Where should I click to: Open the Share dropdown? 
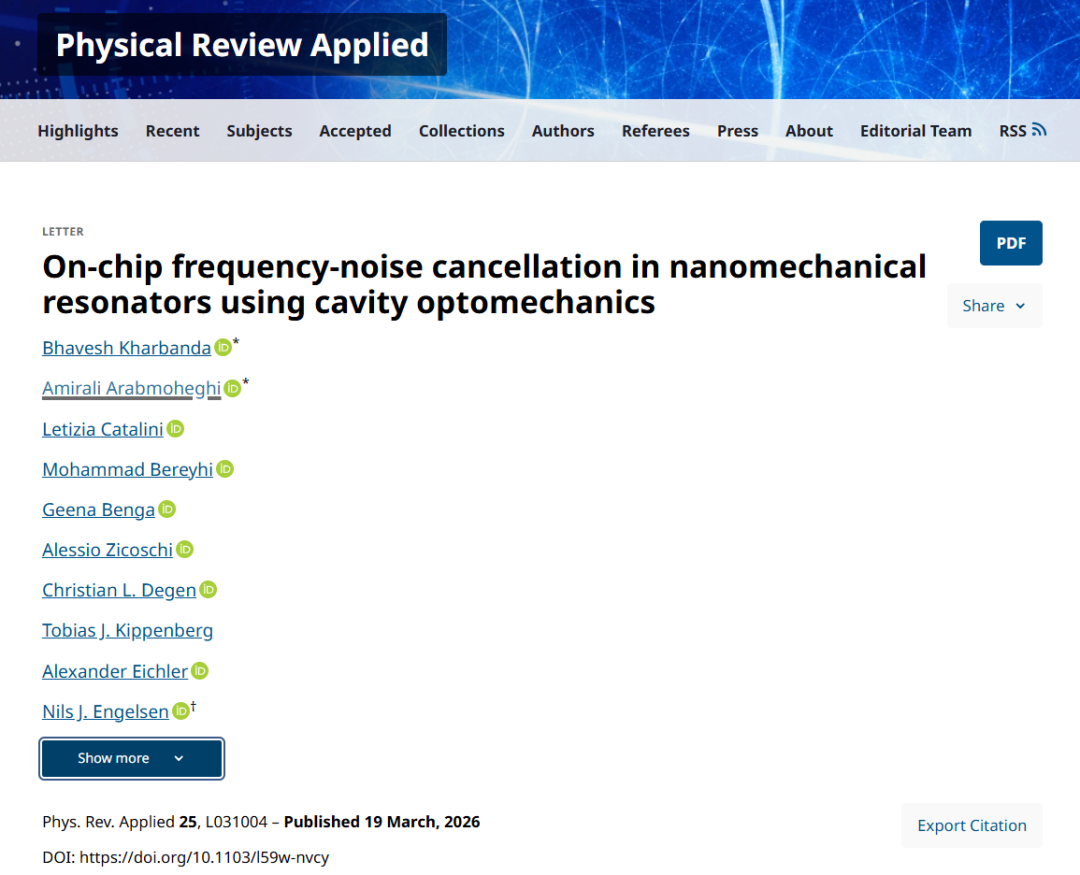(994, 306)
